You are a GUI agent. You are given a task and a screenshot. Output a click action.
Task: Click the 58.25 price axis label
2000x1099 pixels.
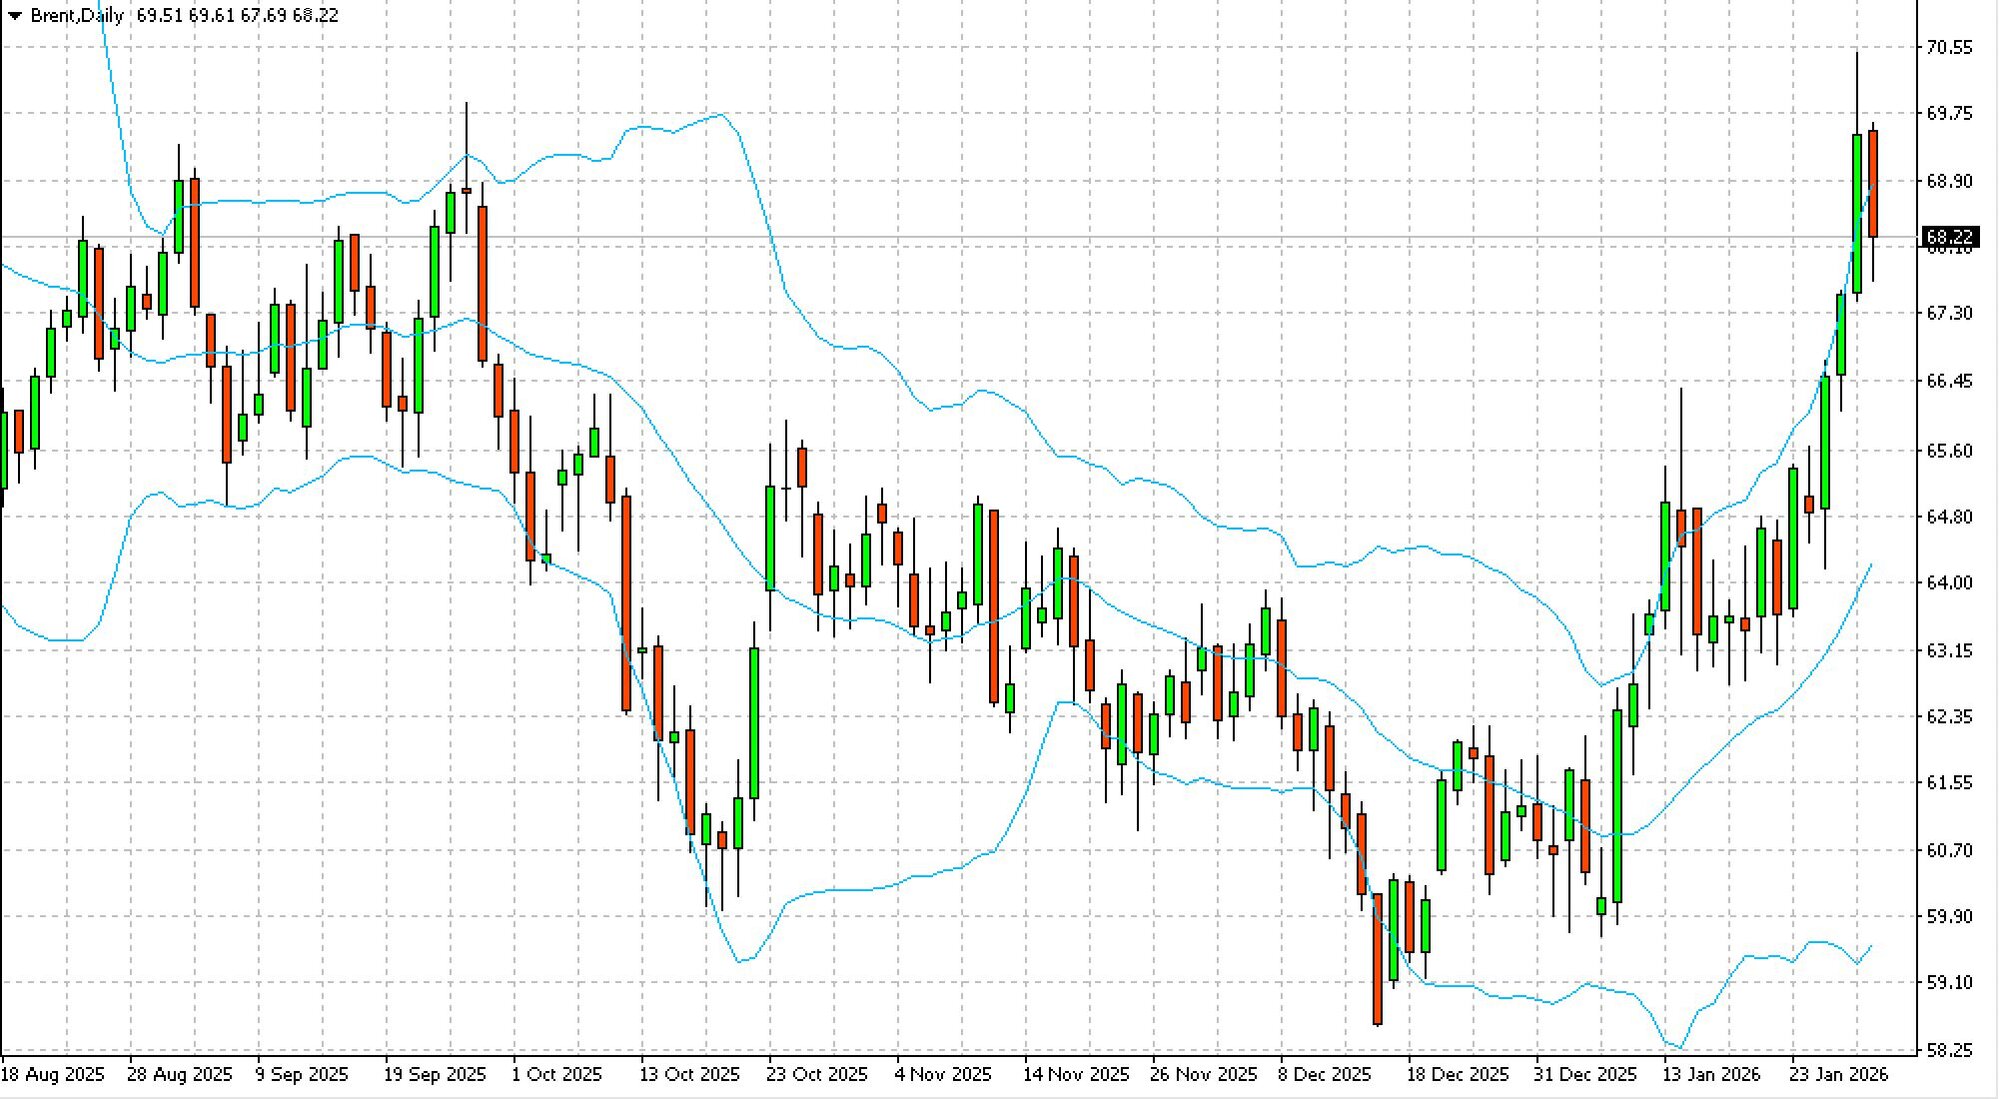1949,1050
